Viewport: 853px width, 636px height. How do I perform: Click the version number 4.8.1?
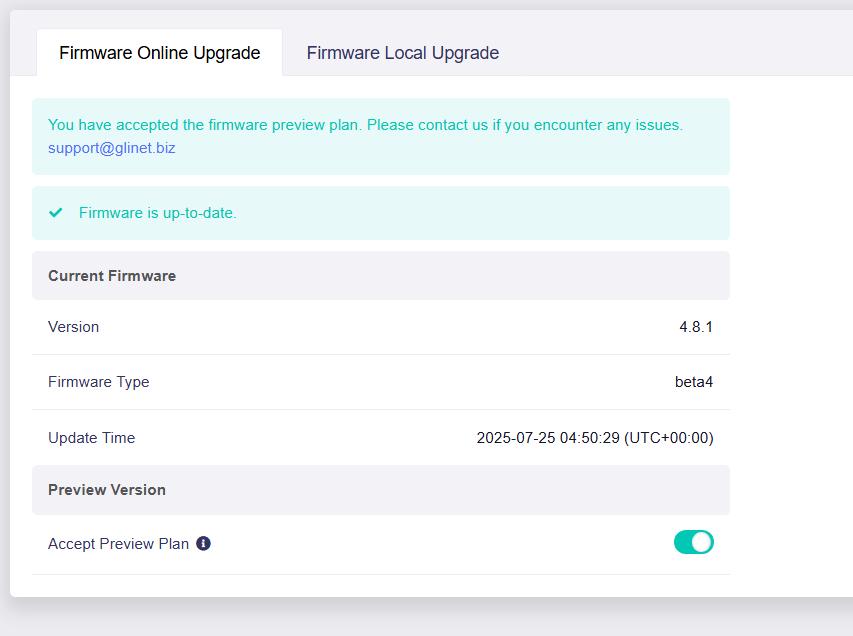coord(695,327)
